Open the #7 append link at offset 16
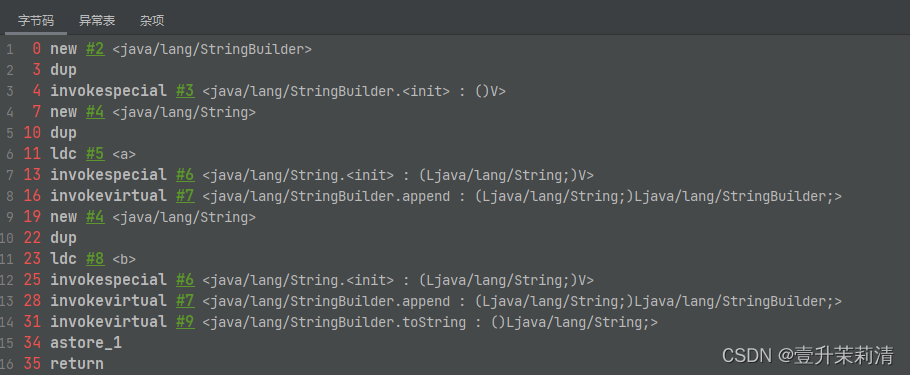The width and height of the screenshot is (910, 375). coord(185,196)
